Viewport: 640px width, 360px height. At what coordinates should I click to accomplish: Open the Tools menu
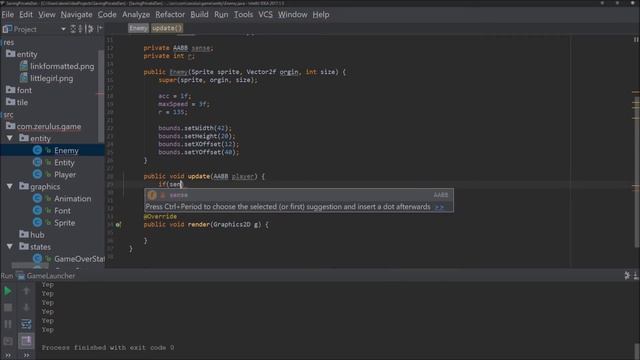[x=243, y=15]
